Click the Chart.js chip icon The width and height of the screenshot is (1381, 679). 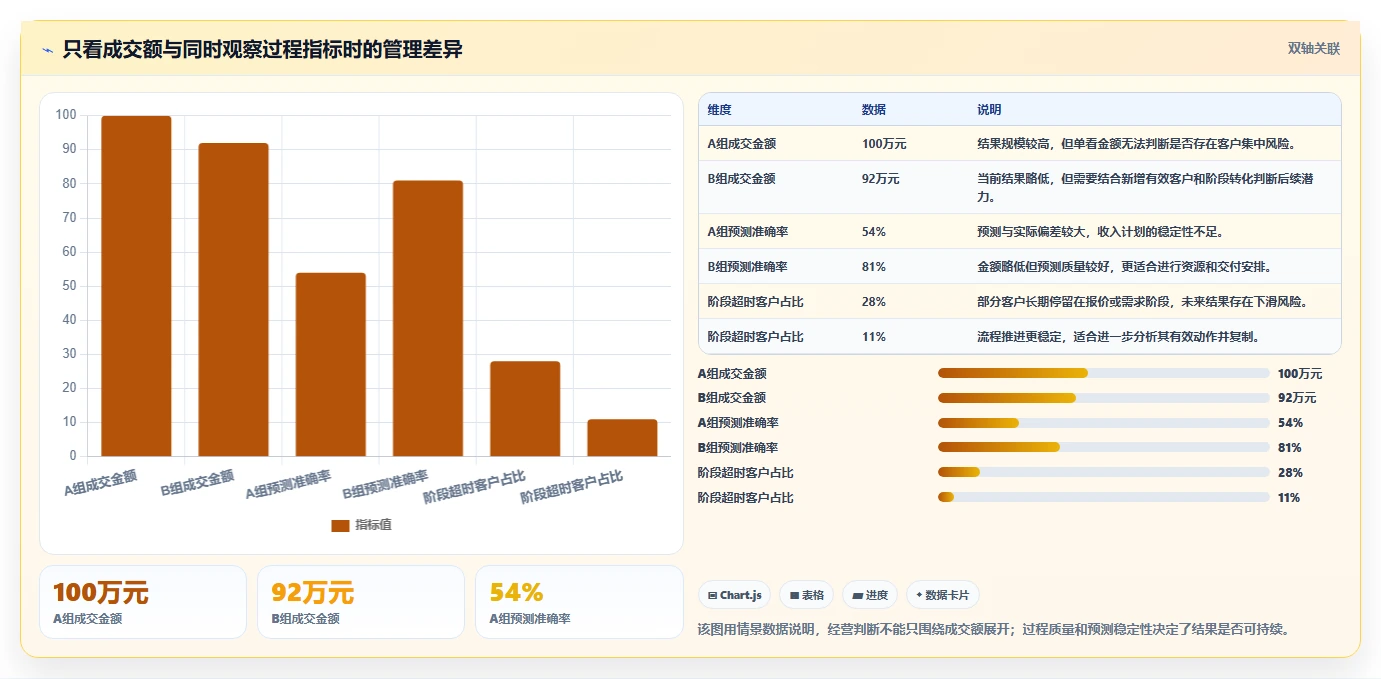(712, 595)
